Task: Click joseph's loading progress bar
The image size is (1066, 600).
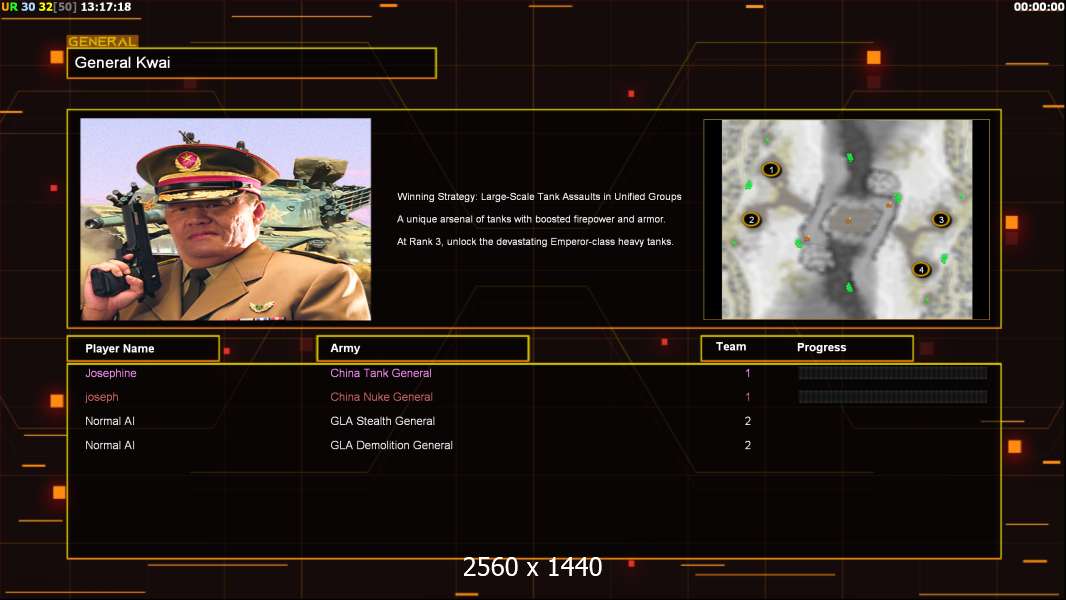Action: 893,397
